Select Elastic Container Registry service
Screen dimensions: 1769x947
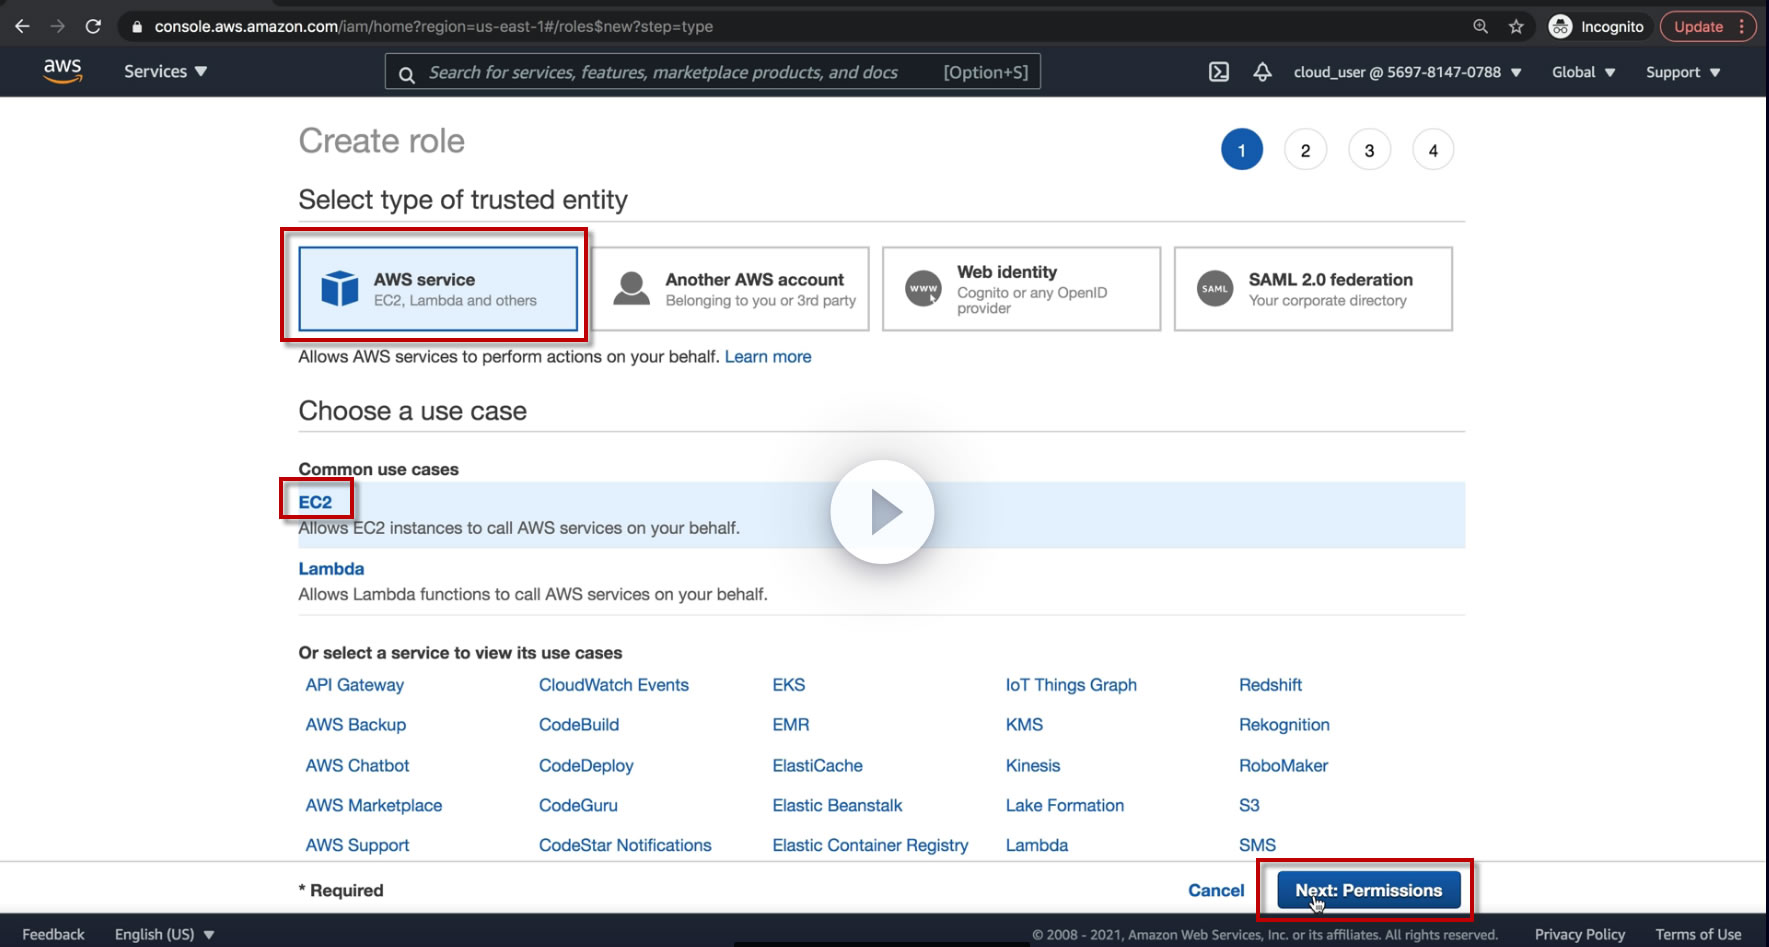coord(870,845)
